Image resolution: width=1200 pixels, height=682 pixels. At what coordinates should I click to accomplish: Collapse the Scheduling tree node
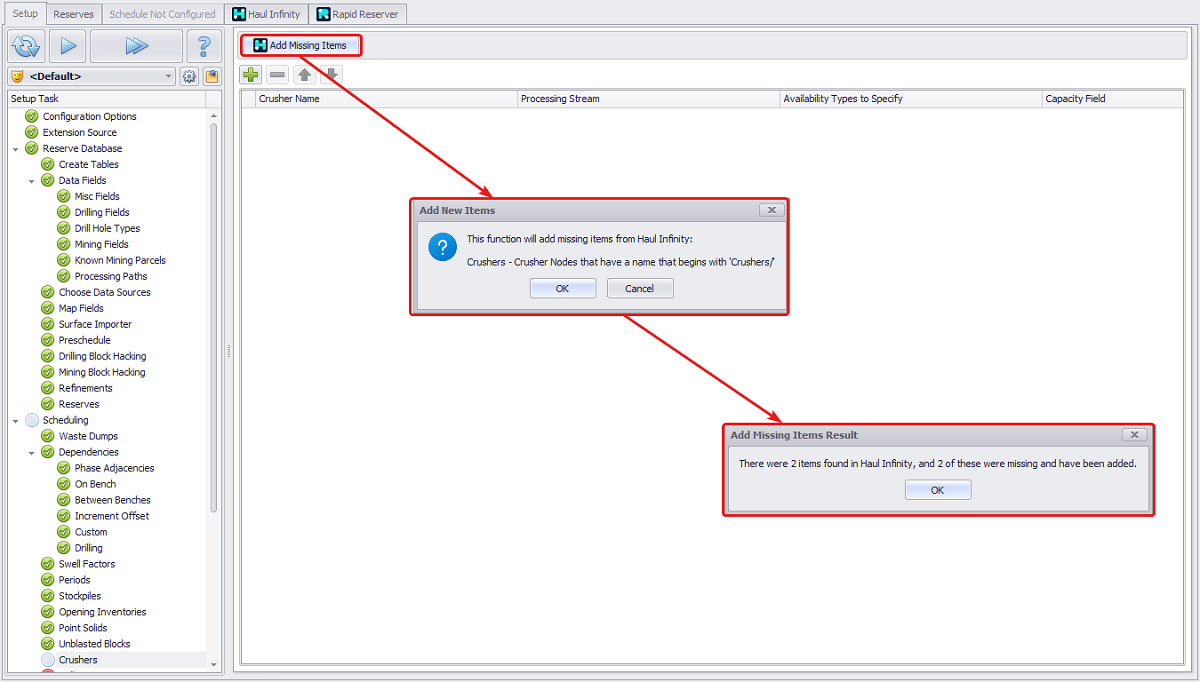(x=16, y=421)
